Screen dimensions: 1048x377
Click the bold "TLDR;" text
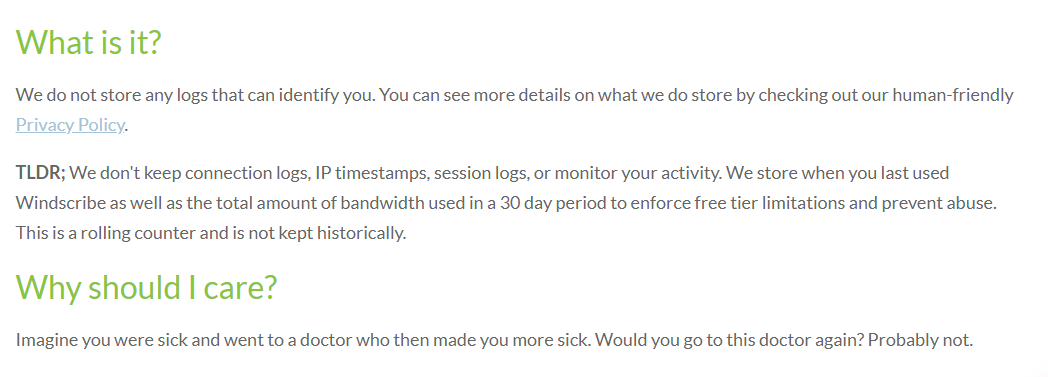click(x=41, y=173)
